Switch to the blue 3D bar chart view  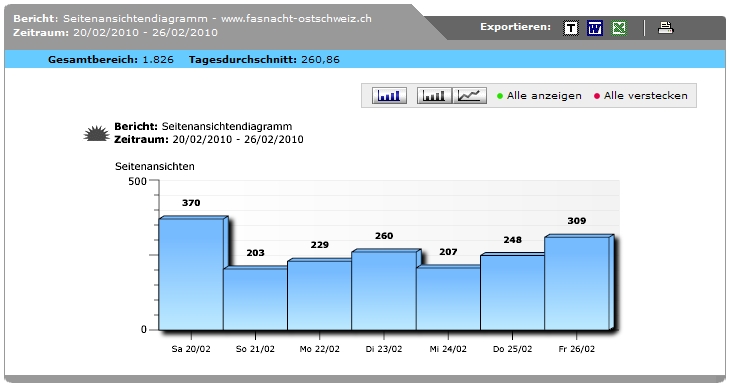point(389,95)
